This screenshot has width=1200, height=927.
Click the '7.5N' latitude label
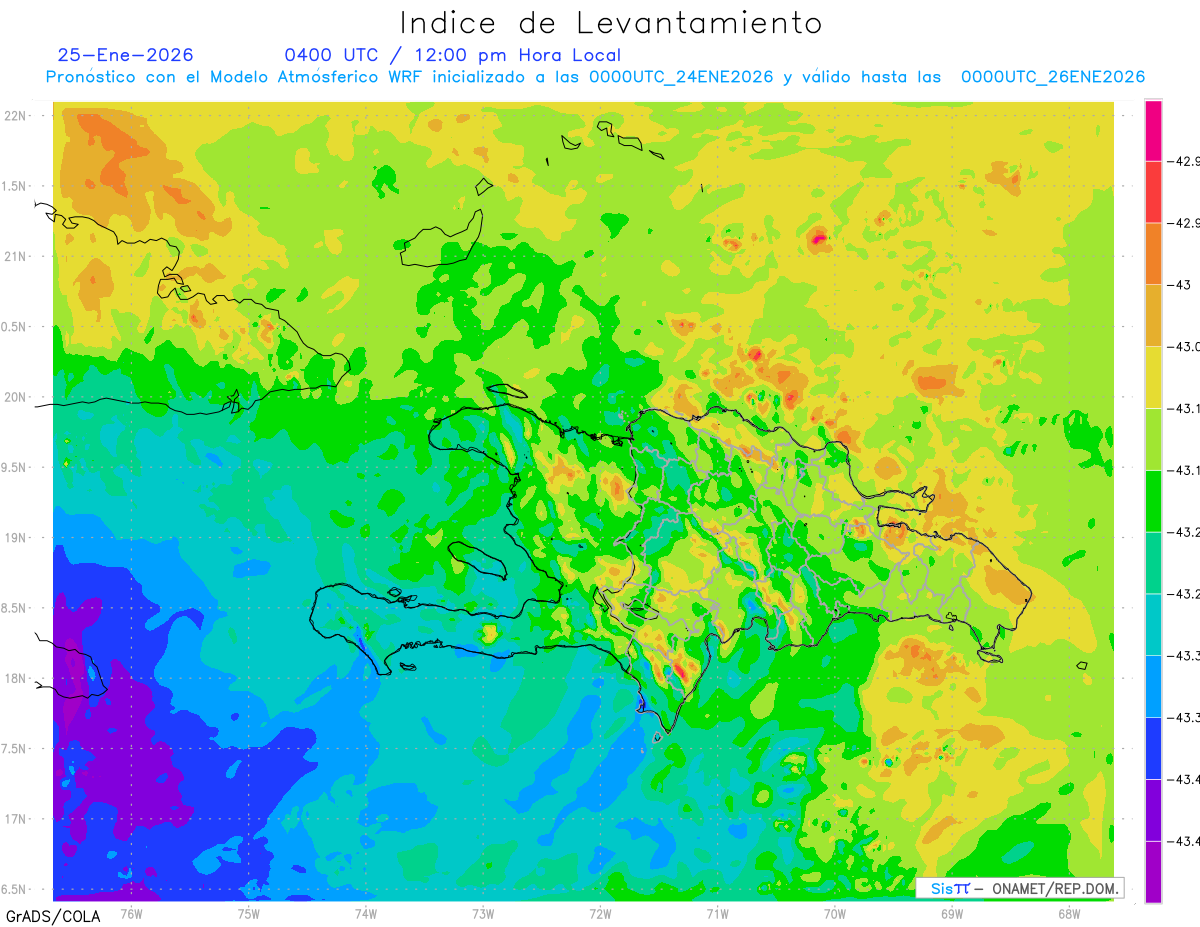coord(15,749)
